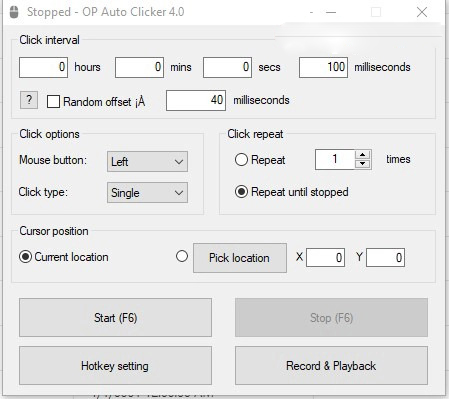Focus the random offset field showing 40
Image resolution: width=449 pixels, height=399 pixels.
196,100
